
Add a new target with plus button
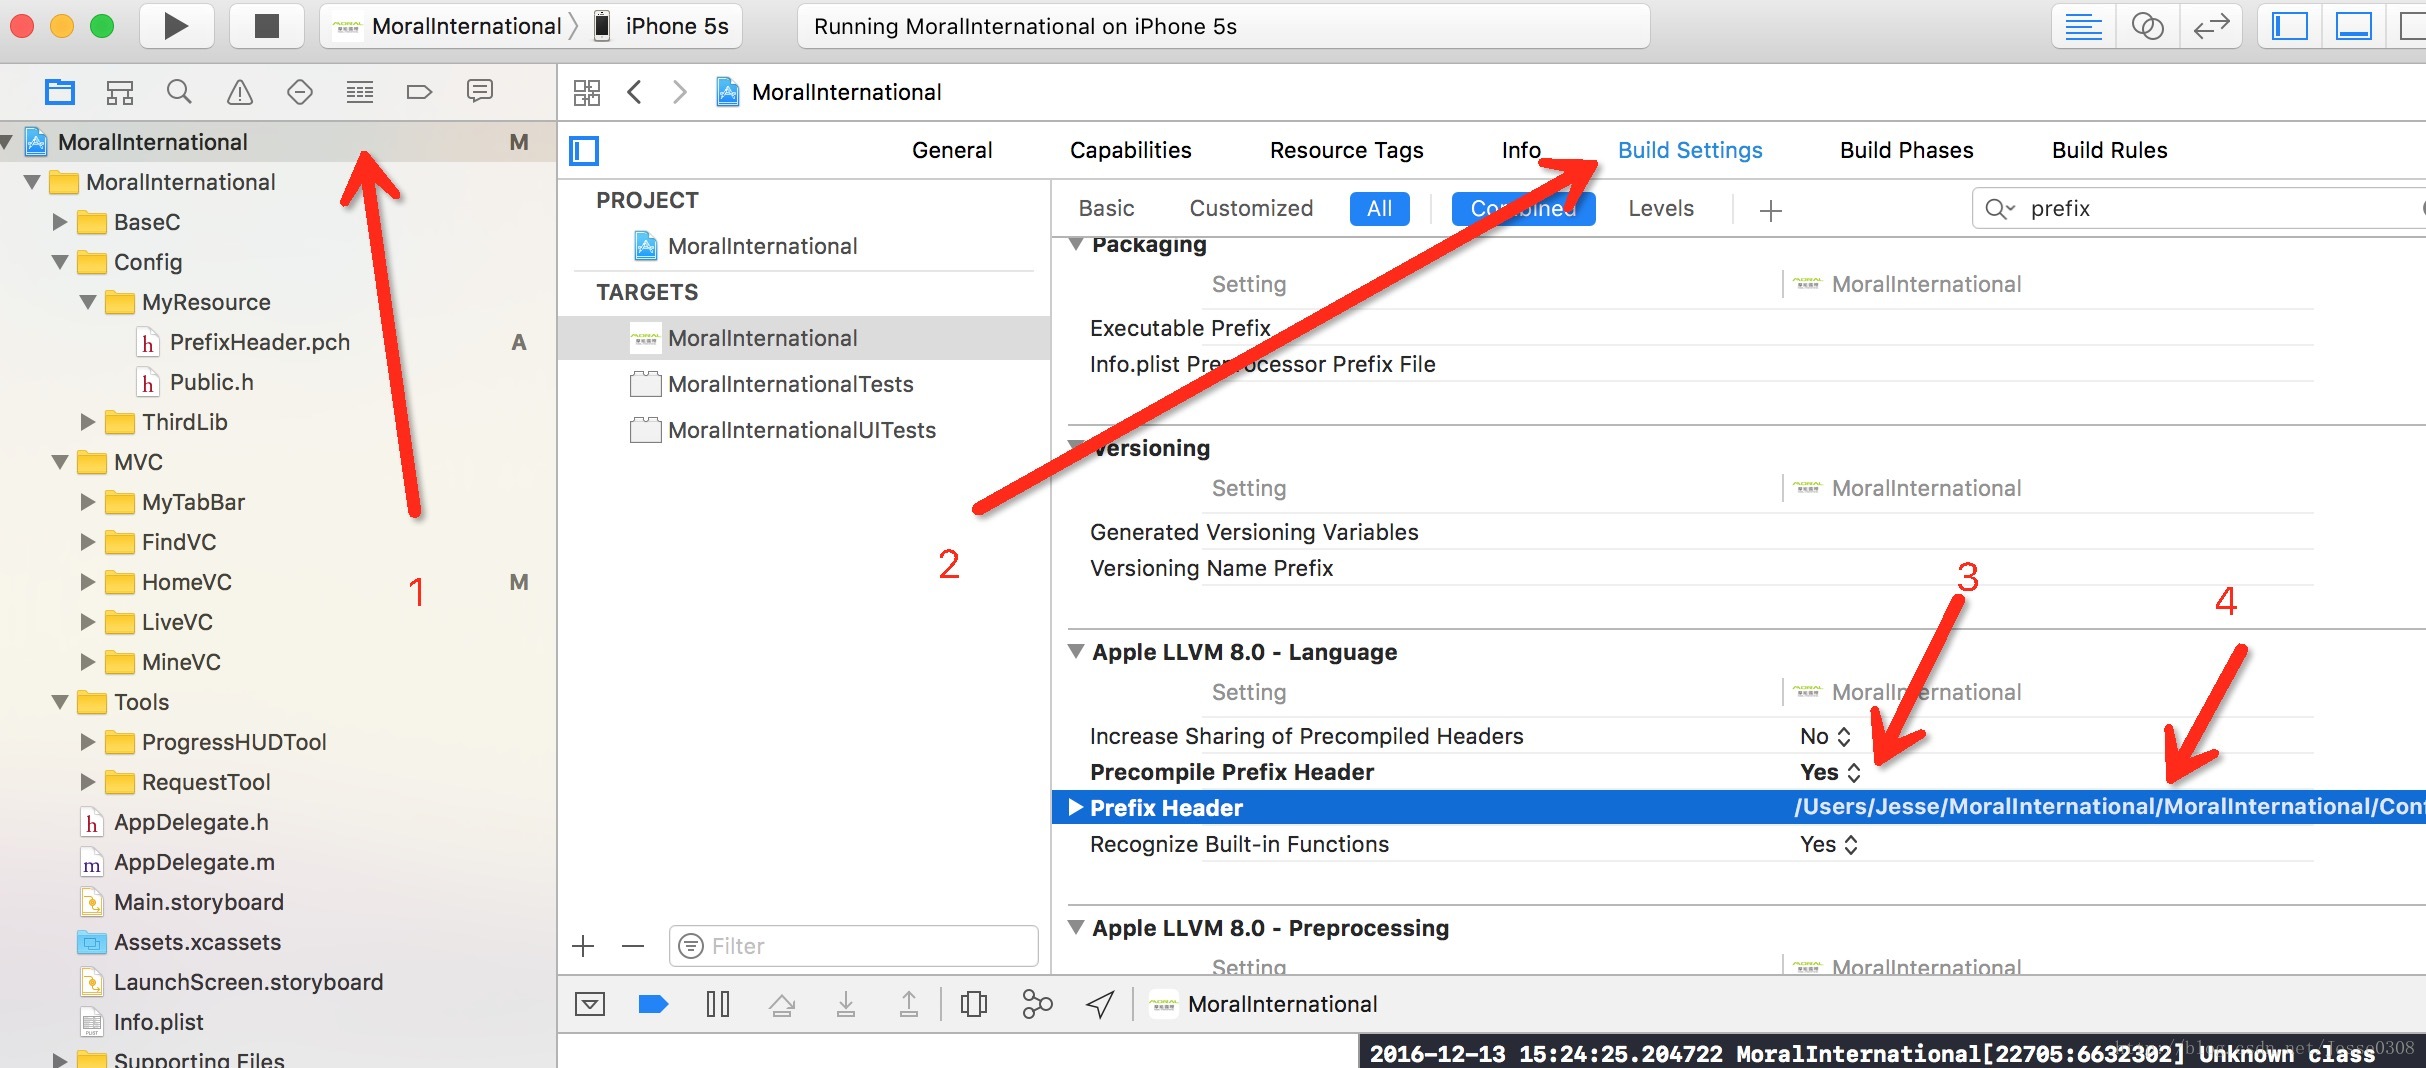(x=584, y=946)
